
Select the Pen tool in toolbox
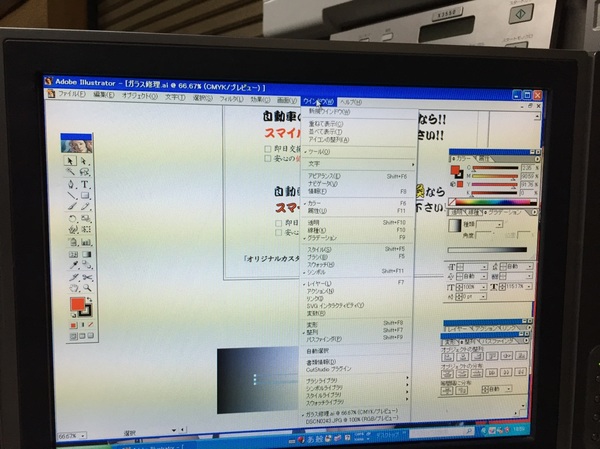71,185
